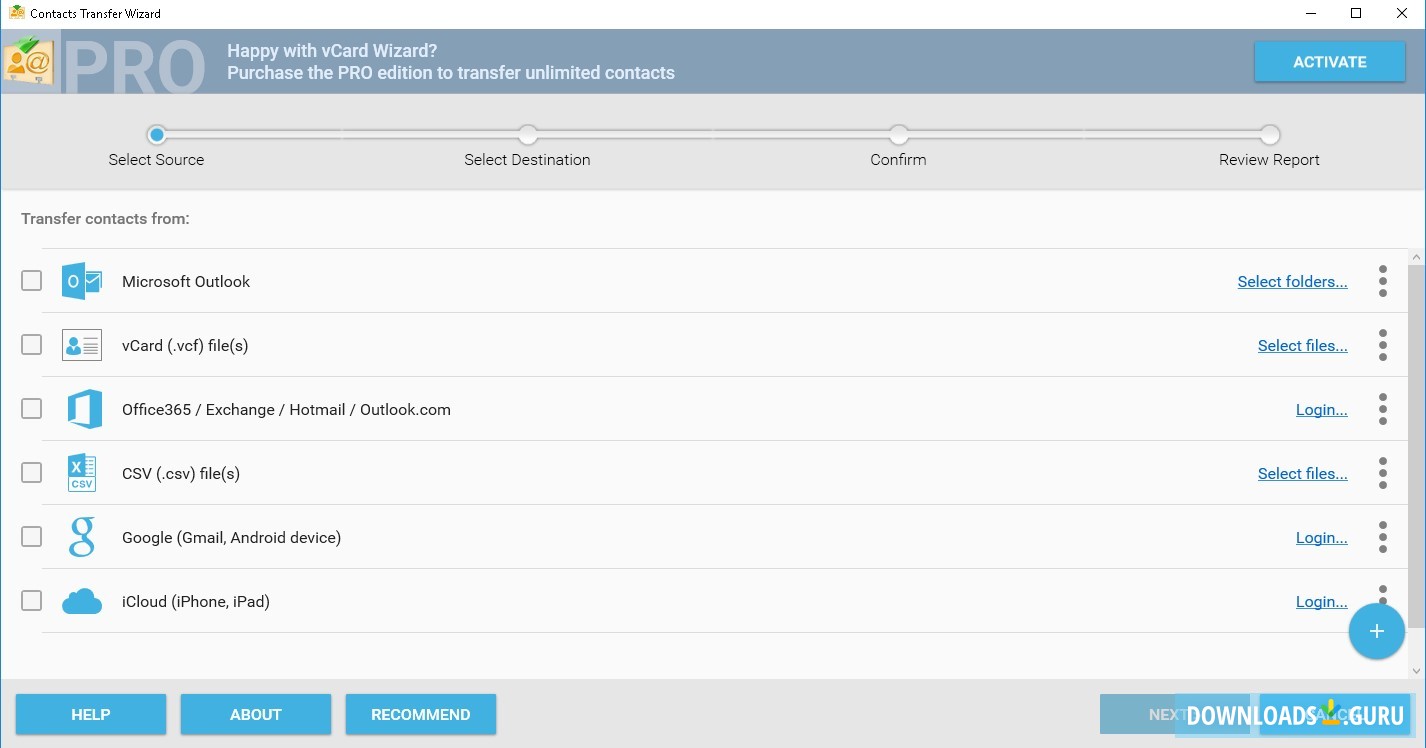This screenshot has width=1426, height=748.
Task: Enable the Microsoft Outlook checkbox
Action: tap(32, 280)
